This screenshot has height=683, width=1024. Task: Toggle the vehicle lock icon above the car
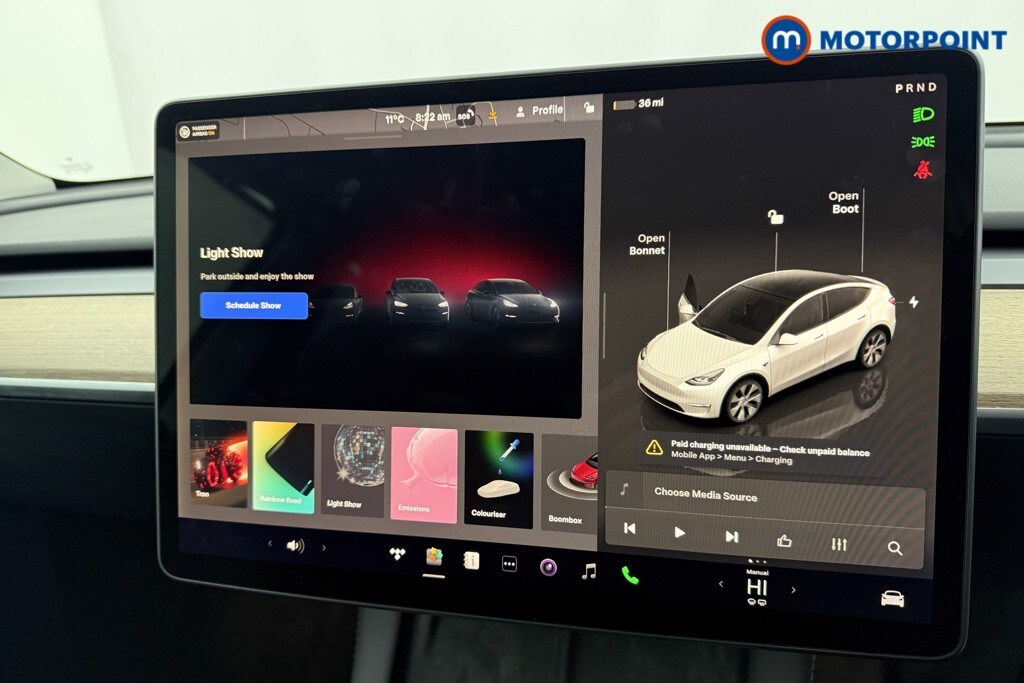click(773, 218)
